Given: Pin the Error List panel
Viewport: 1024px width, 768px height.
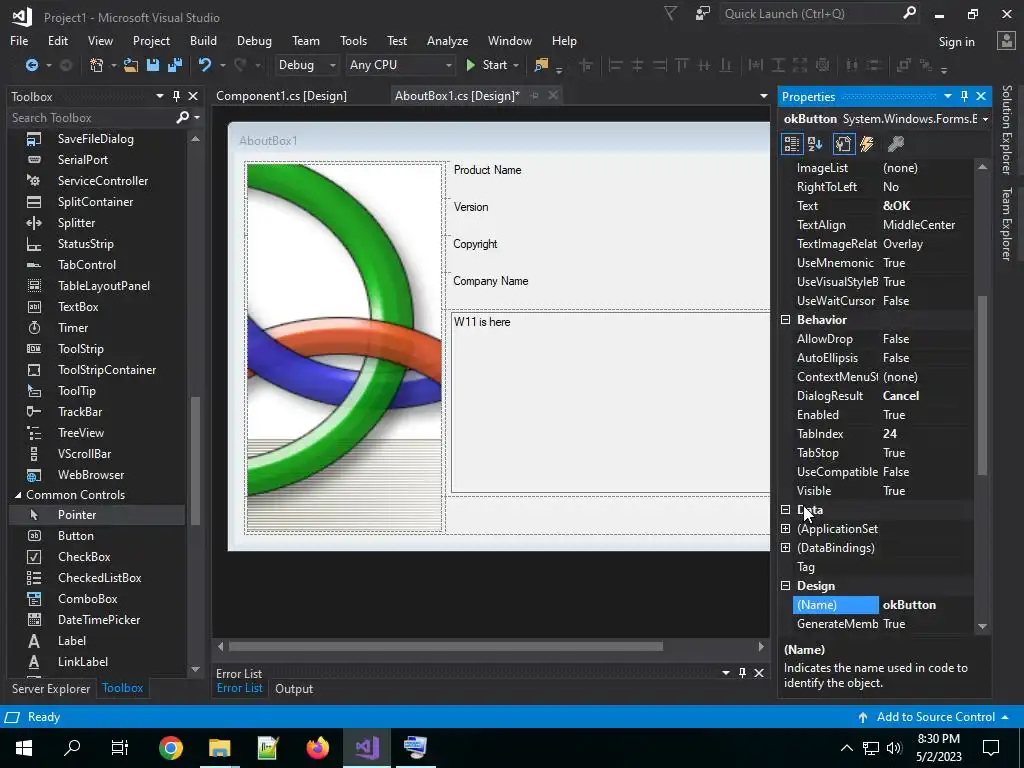Looking at the screenshot, I should (x=742, y=673).
